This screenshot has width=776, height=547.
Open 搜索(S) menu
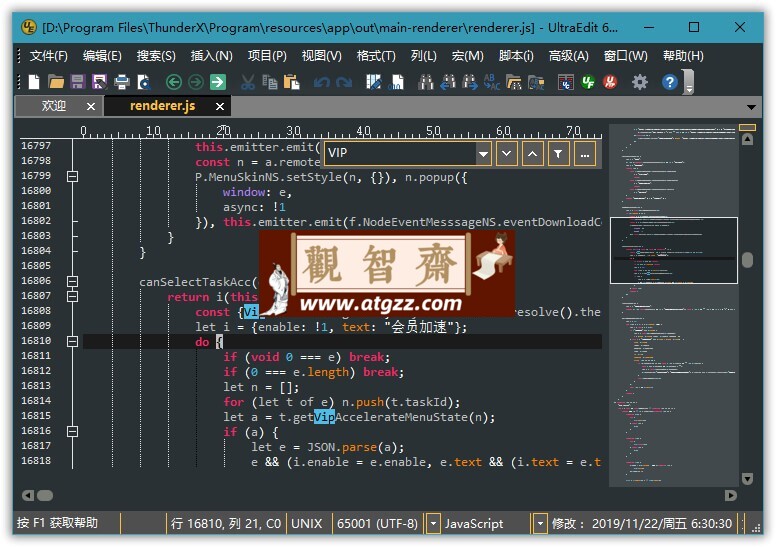point(156,56)
